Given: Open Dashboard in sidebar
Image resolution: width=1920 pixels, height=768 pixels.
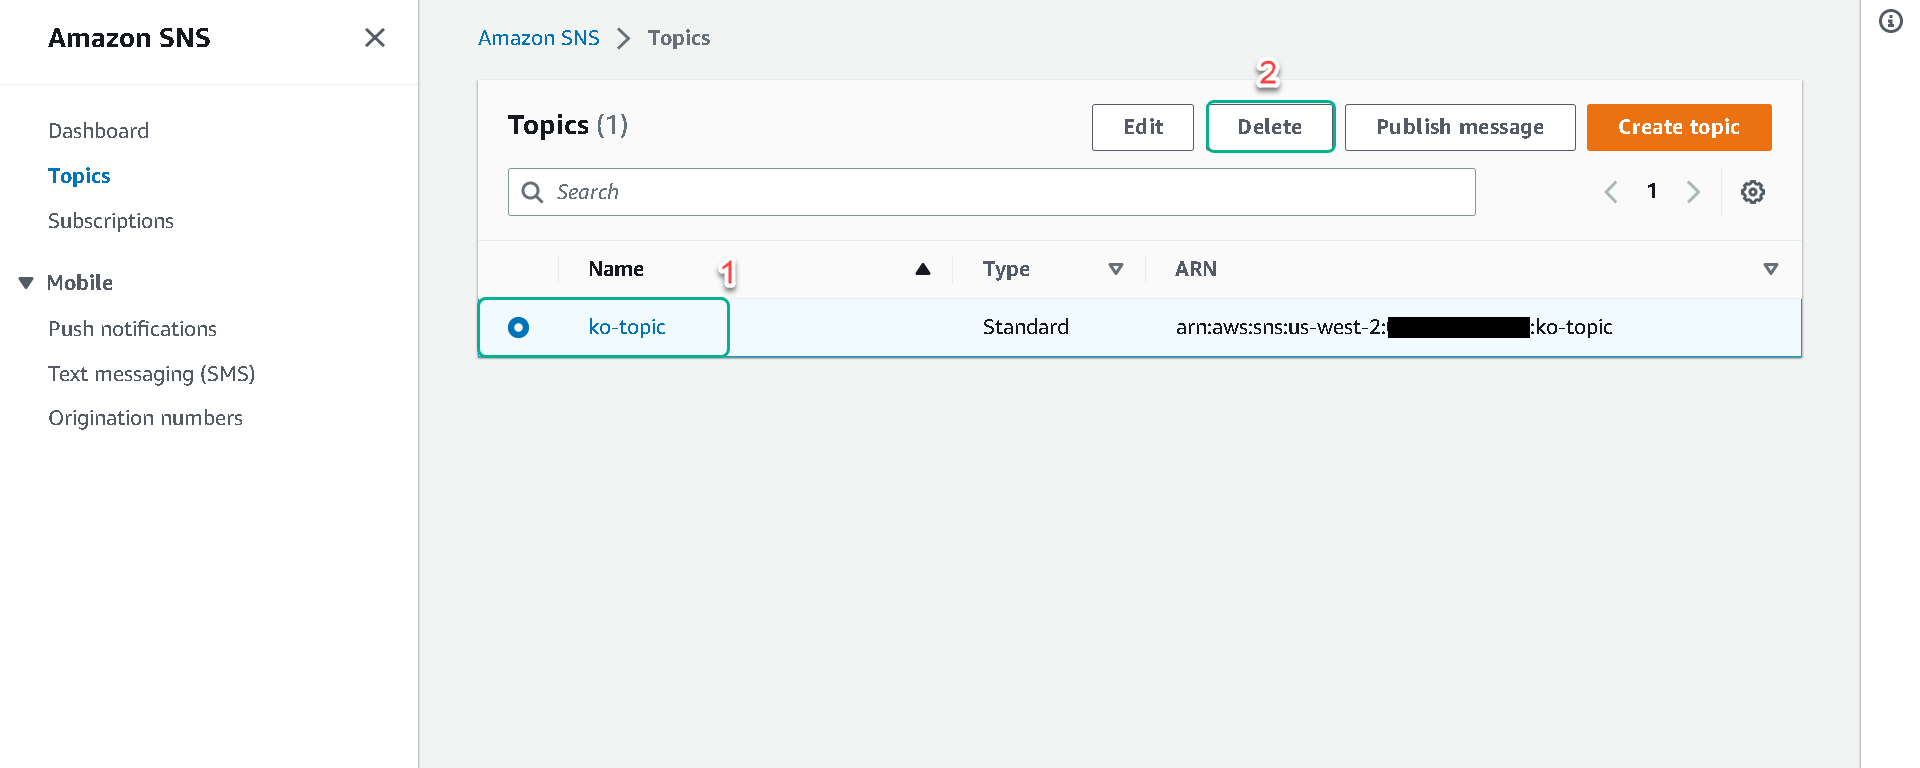Looking at the screenshot, I should click(98, 131).
